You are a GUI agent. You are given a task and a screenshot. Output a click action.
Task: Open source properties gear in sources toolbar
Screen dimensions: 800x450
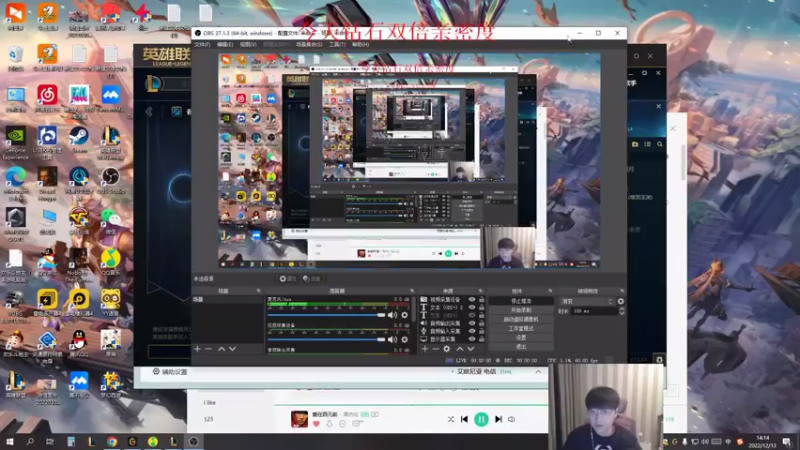(446, 349)
